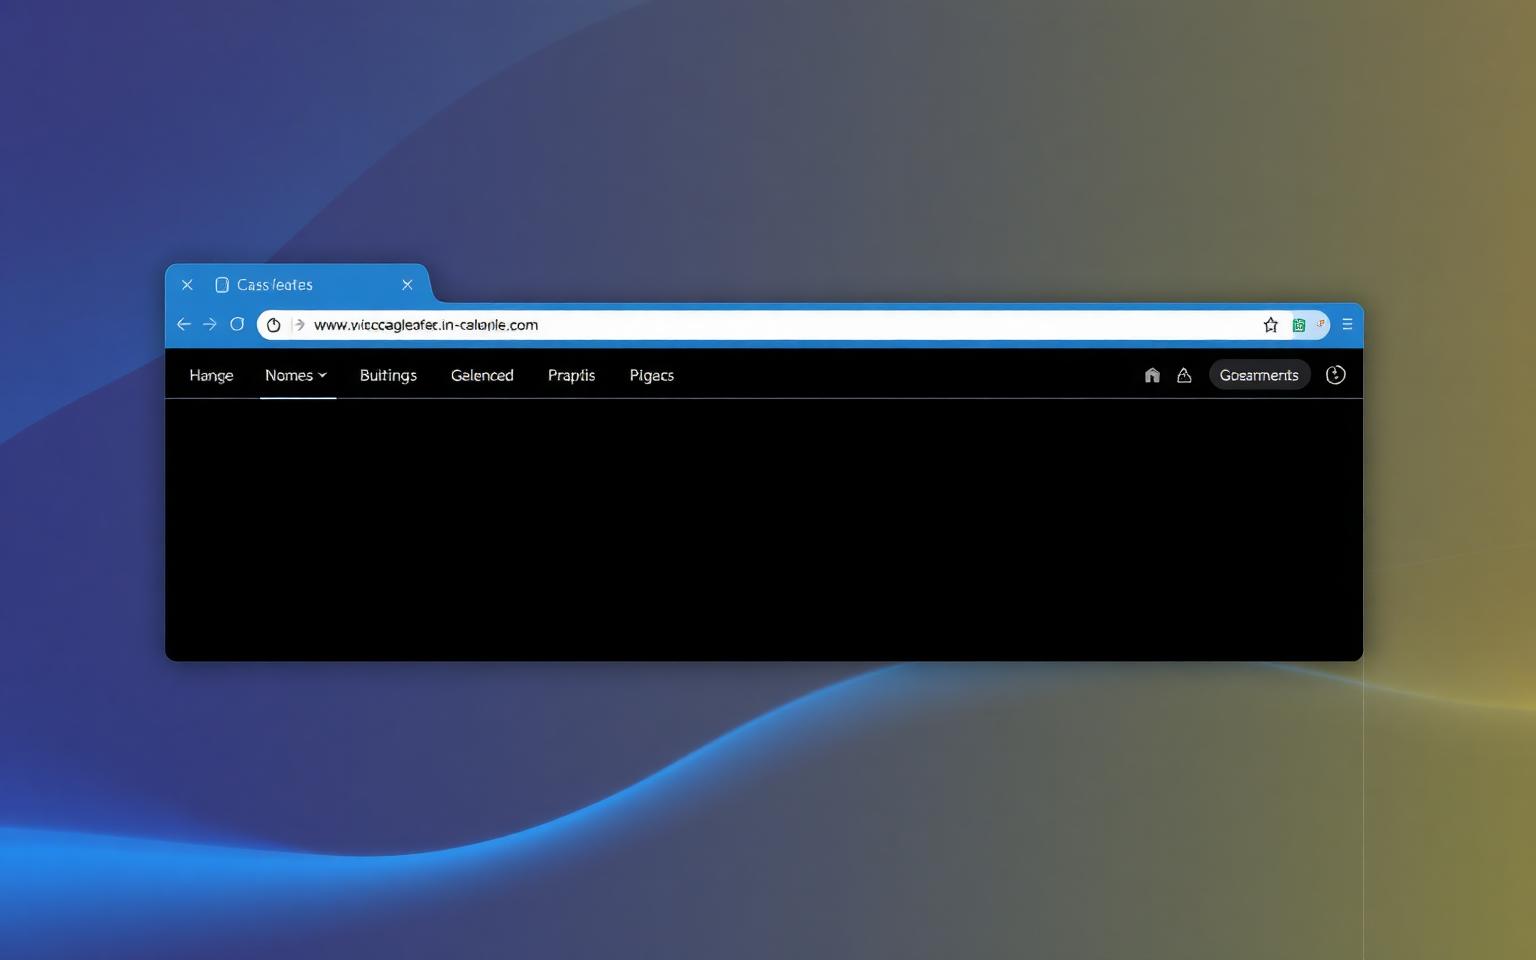
Task: Click the circular clock icon in navbar
Action: pyautogui.click(x=1335, y=375)
